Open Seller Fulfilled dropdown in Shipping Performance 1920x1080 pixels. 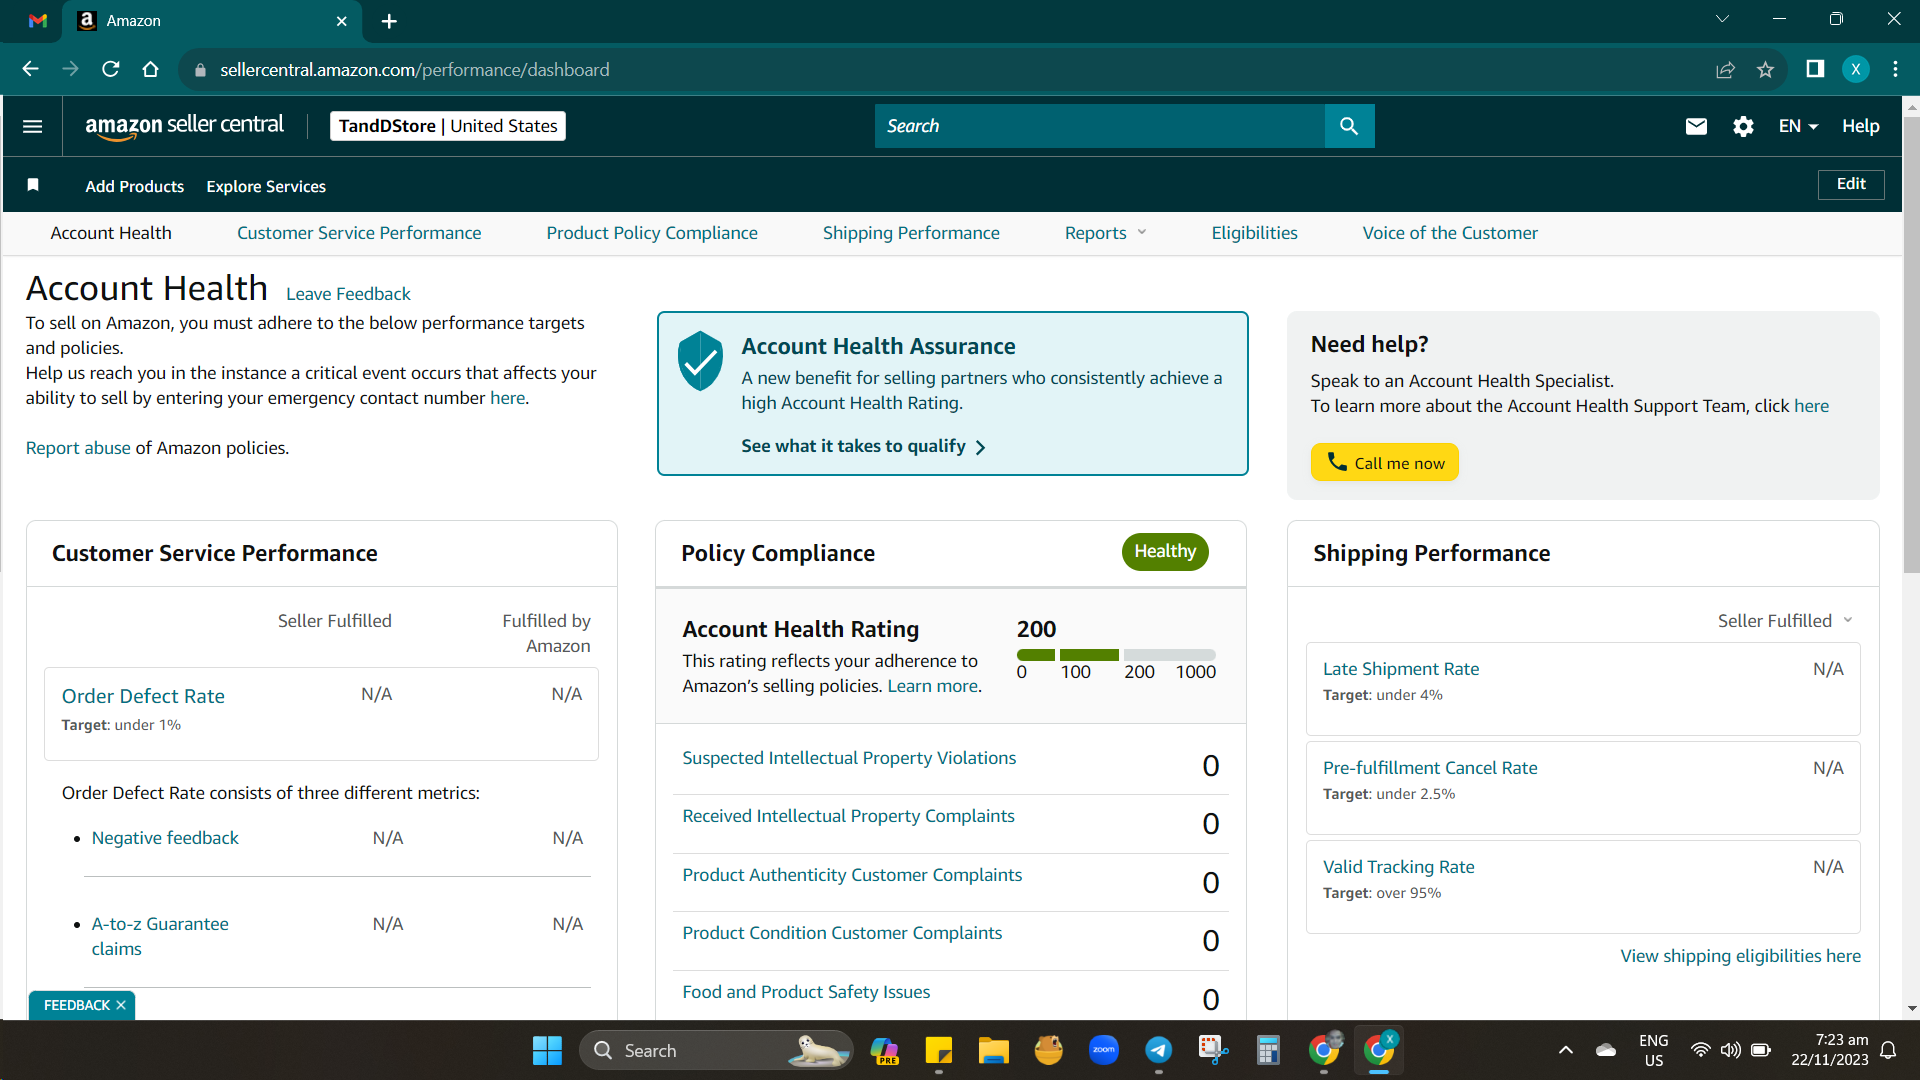click(x=1785, y=620)
